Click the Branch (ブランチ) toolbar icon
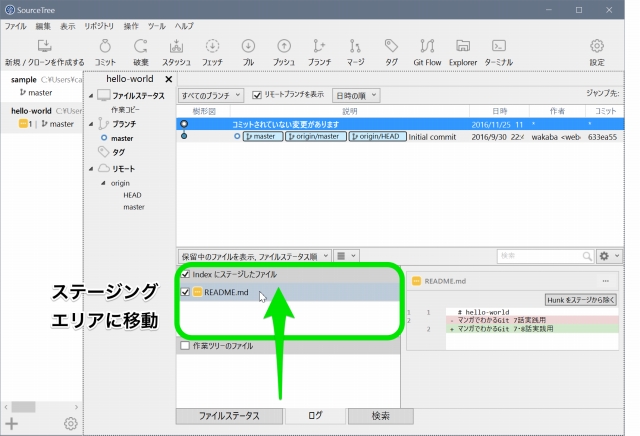Screen dimensions: 640x436 pos(319,46)
